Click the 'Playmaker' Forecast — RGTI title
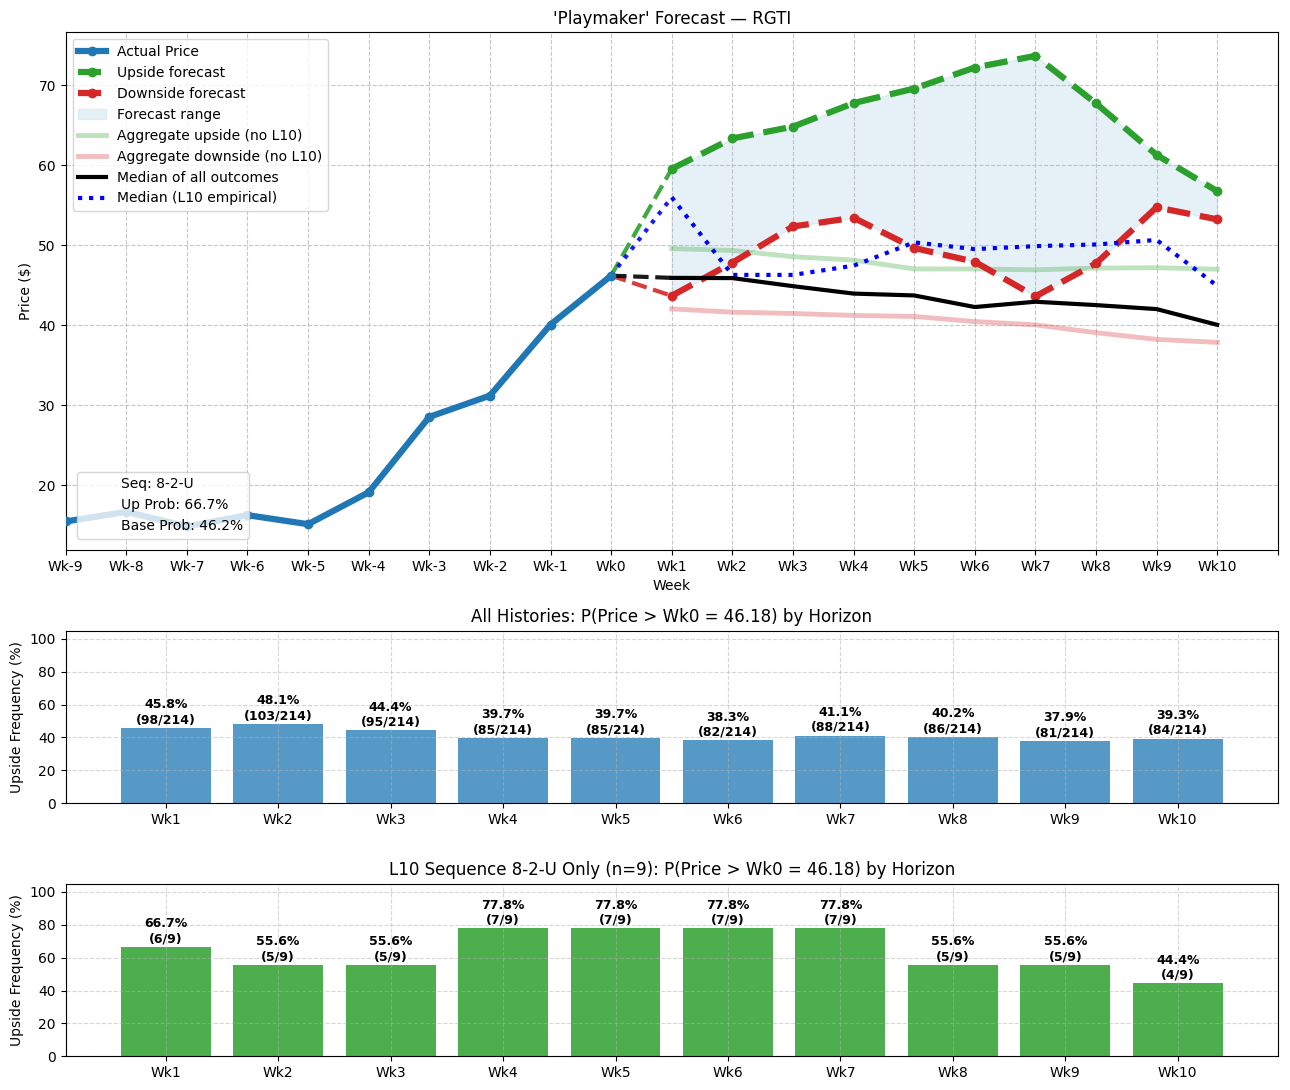Viewport: 1290px width, 1090px height. pyautogui.click(x=671, y=17)
